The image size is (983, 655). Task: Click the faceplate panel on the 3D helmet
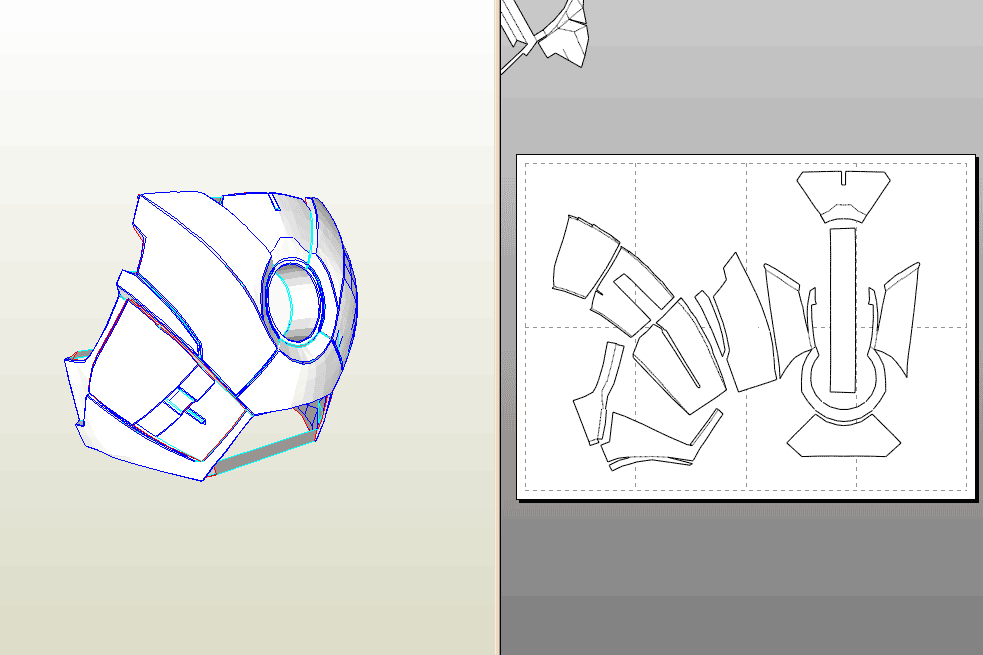click(166, 380)
